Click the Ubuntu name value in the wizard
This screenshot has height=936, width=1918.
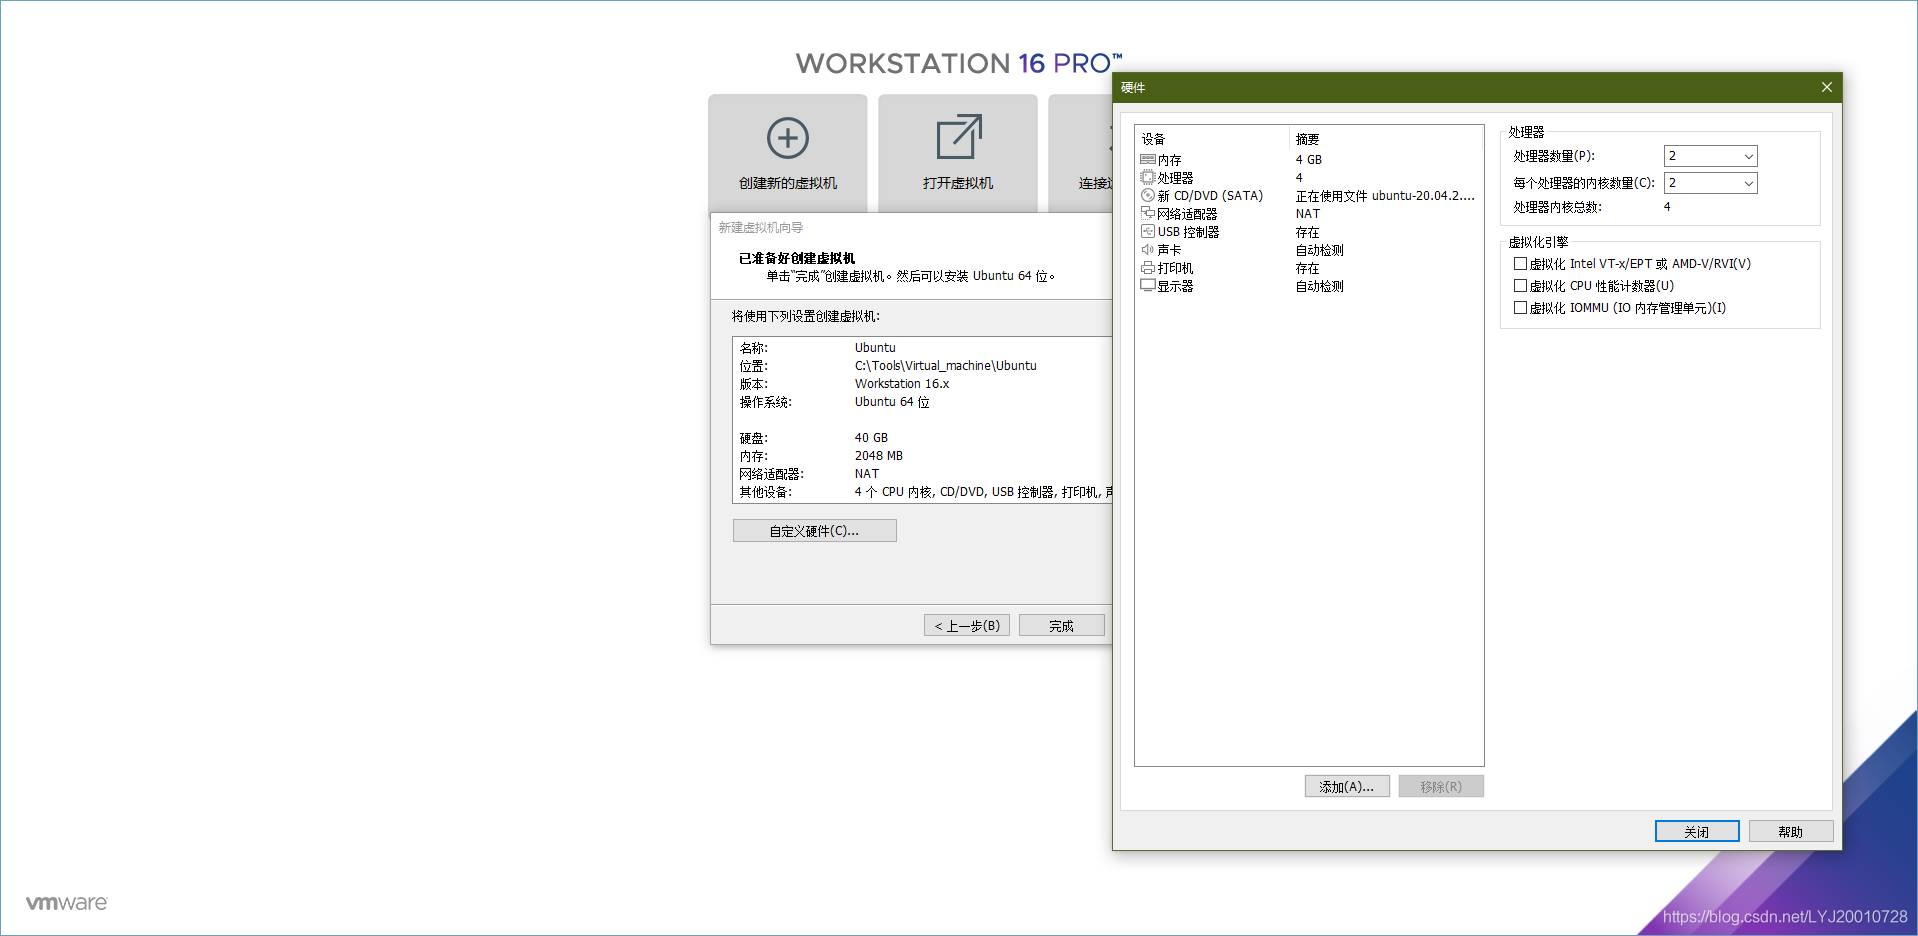pyautogui.click(x=875, y=348)
